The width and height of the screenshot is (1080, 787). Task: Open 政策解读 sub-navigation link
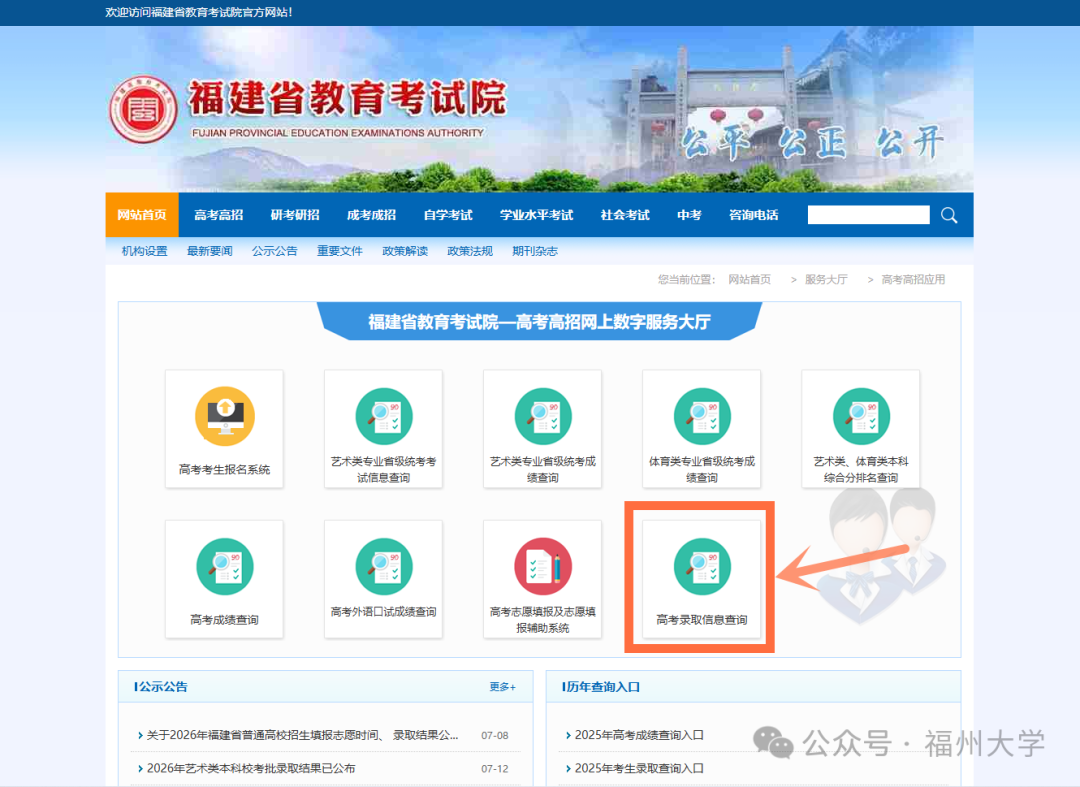point(405,251)
